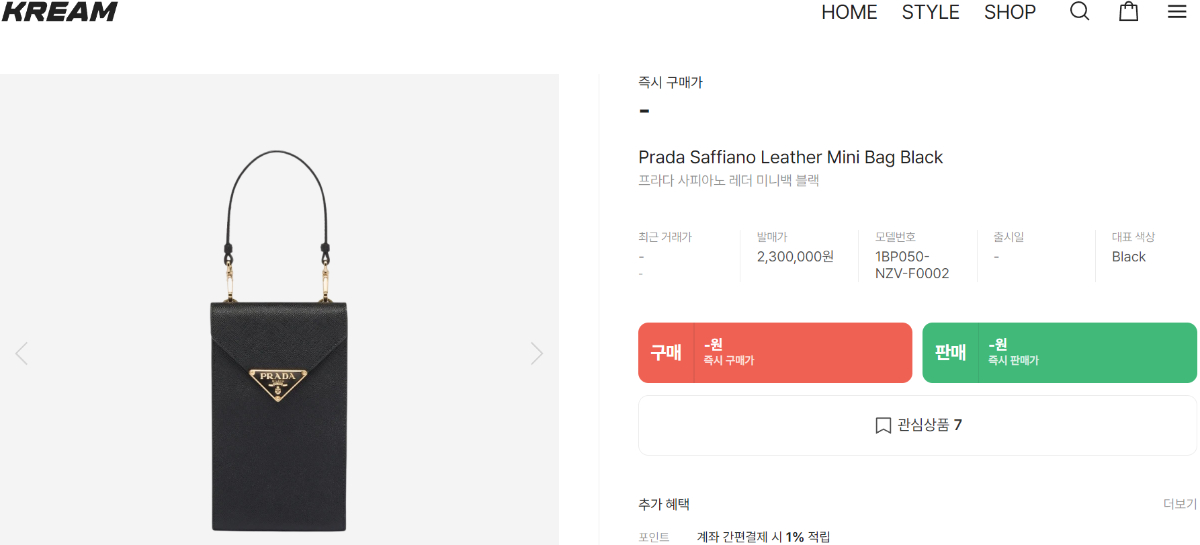
Task: Click the 2,300,000원 release price
Action: pyautogui.click(x=795, y=257)
